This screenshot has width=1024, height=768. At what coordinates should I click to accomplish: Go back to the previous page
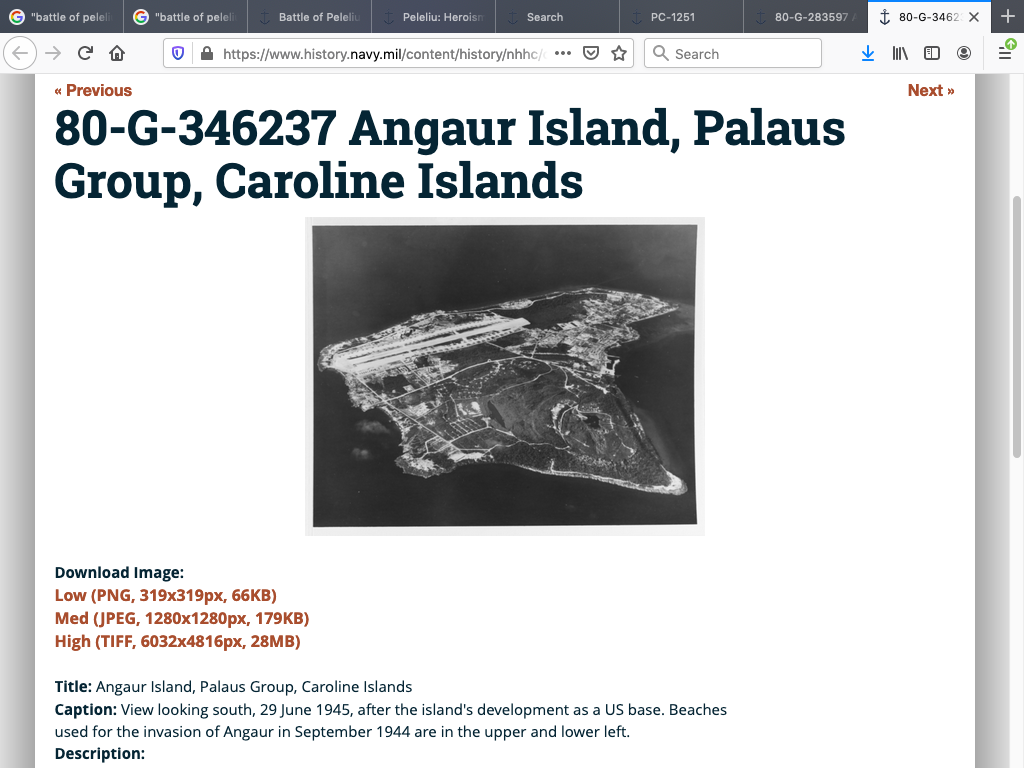click(x=21, y=54)
